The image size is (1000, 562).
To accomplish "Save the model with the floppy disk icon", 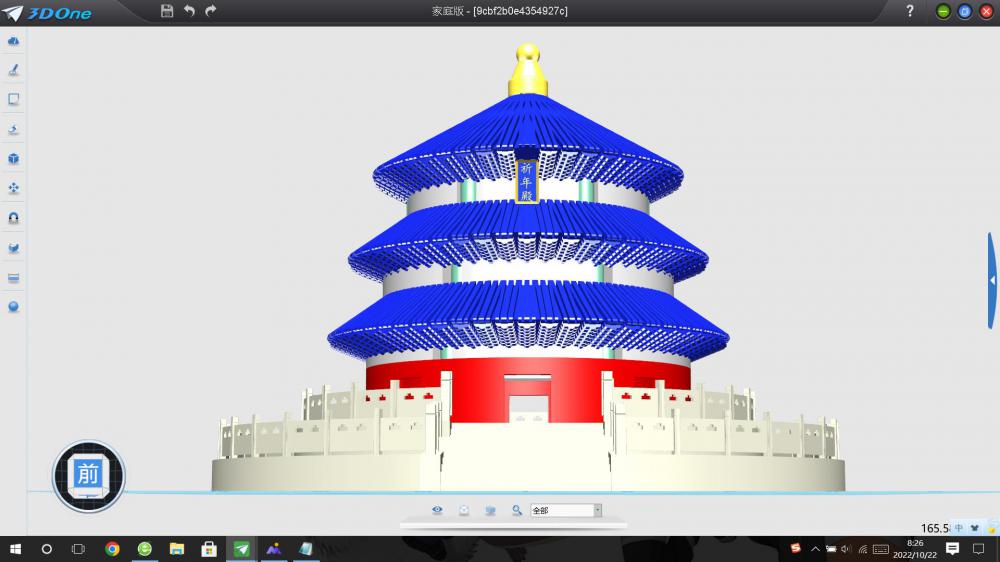I will pos(167,11).
